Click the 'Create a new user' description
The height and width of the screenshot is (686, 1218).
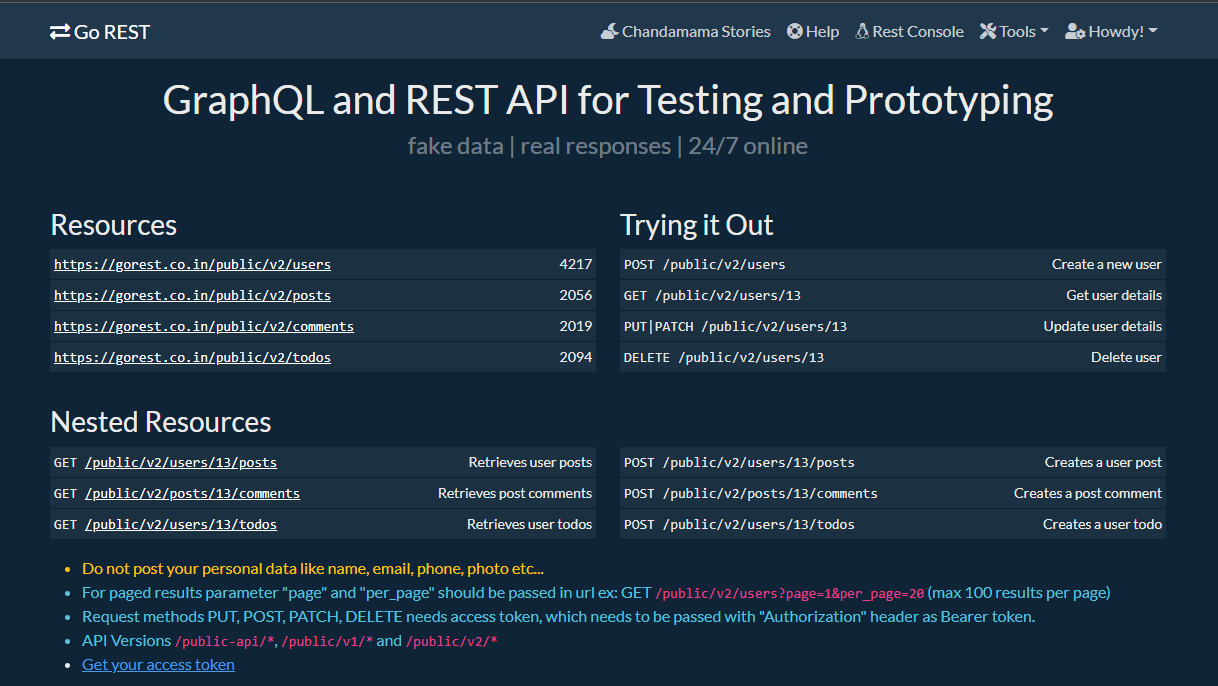1107,265
